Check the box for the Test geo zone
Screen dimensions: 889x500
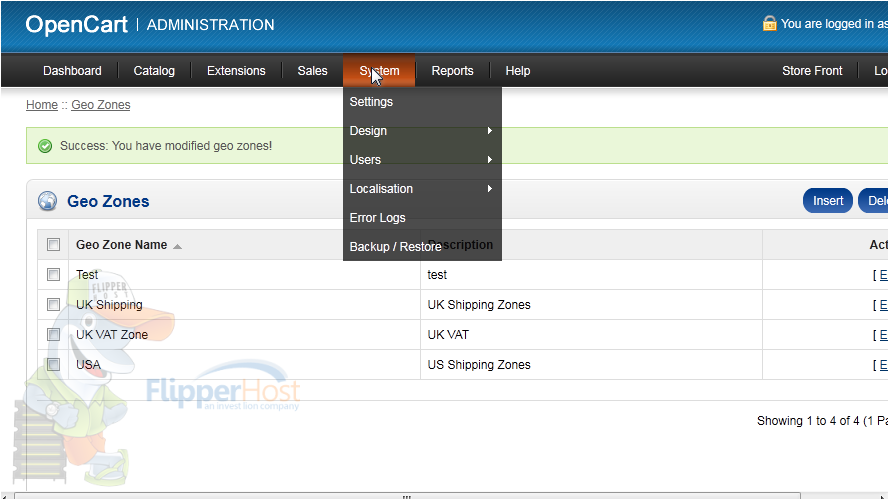[53, 275]
